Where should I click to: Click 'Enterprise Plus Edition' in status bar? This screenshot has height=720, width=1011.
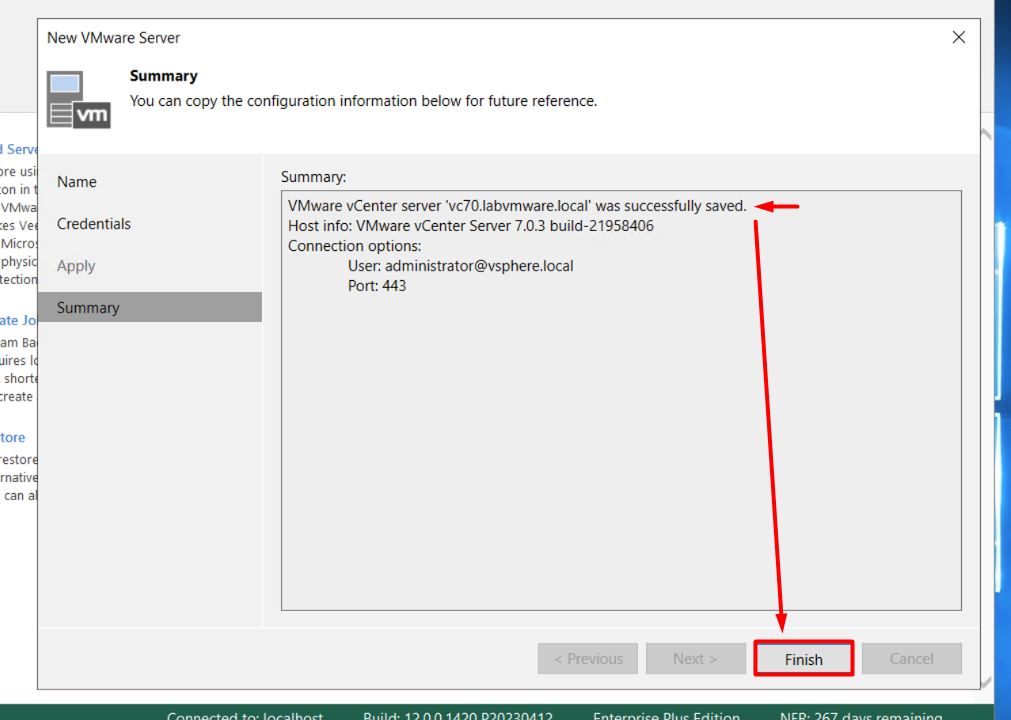(666, 715)
